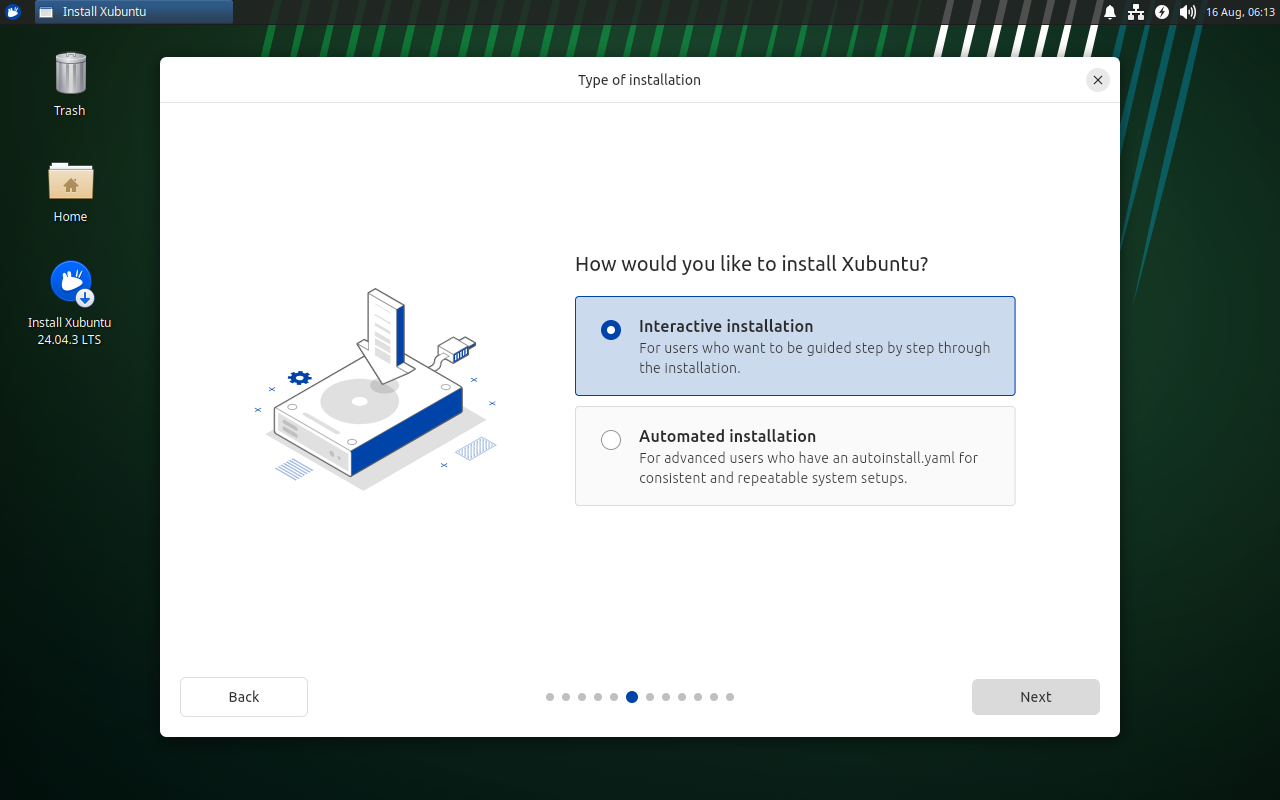Screen dimensions: 1280x800
Task: Open the clock showing 16 Aug, 06:13
Action: [1240, 12]
